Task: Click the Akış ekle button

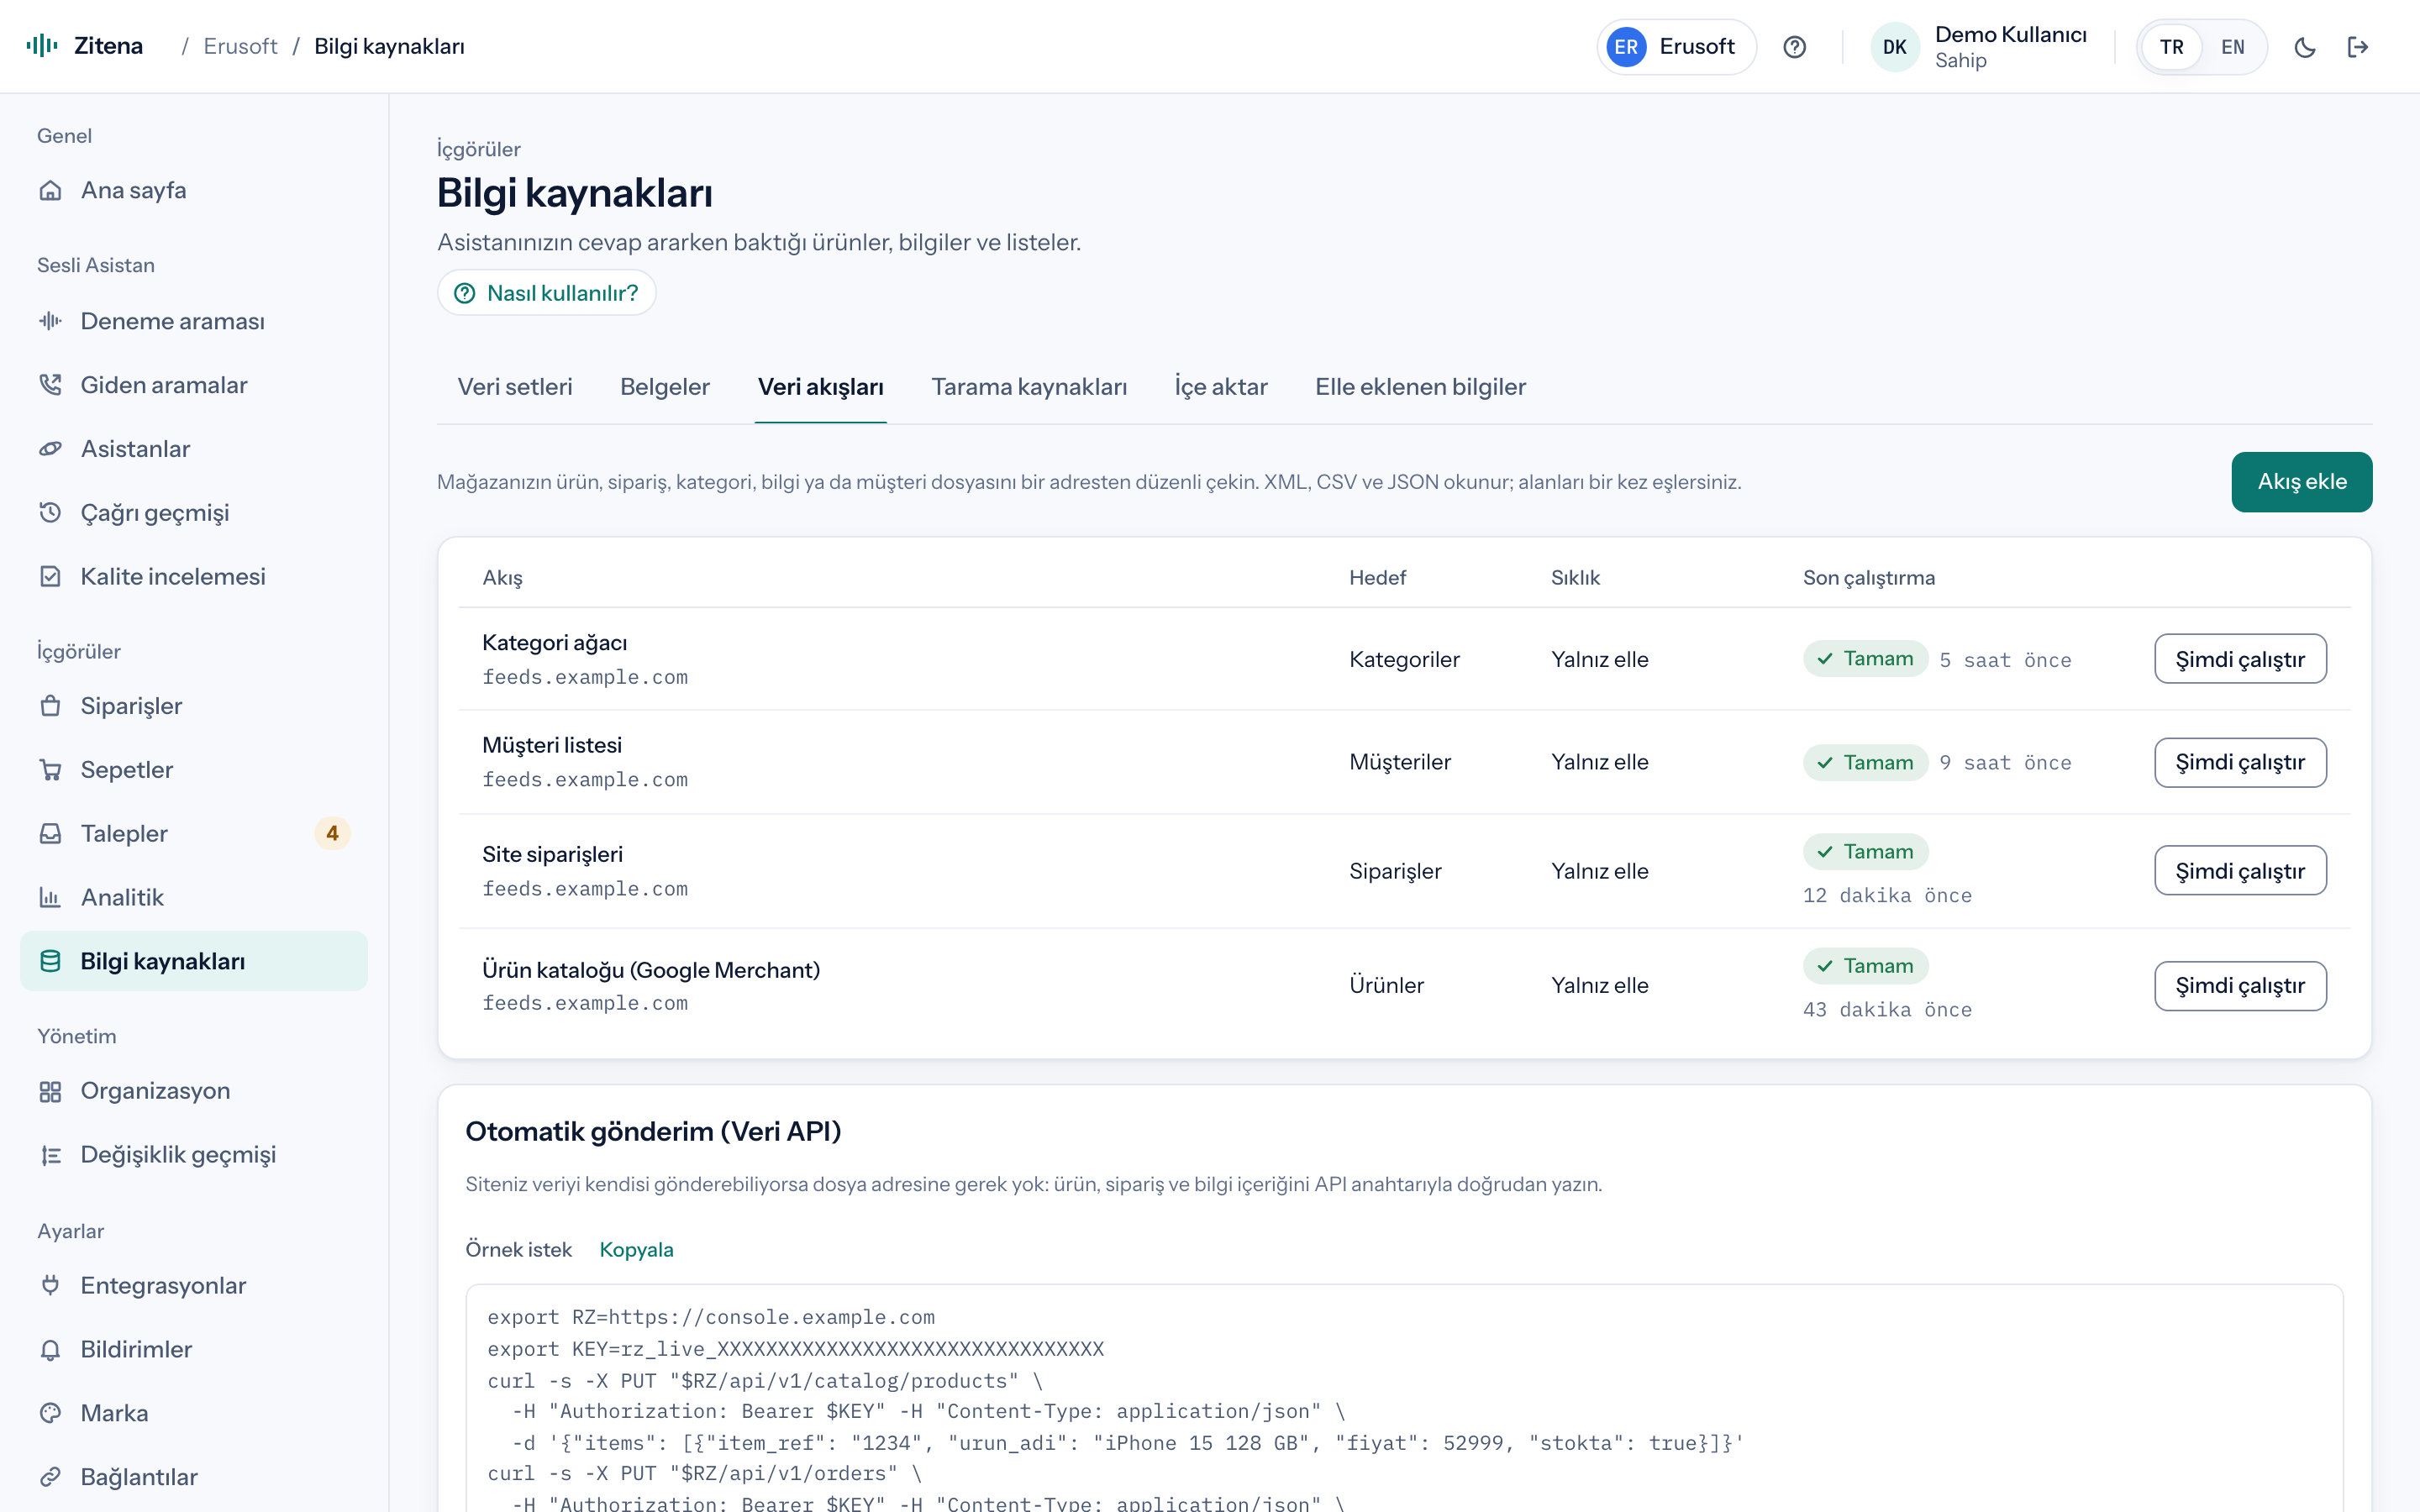Action: [2301, 482]
